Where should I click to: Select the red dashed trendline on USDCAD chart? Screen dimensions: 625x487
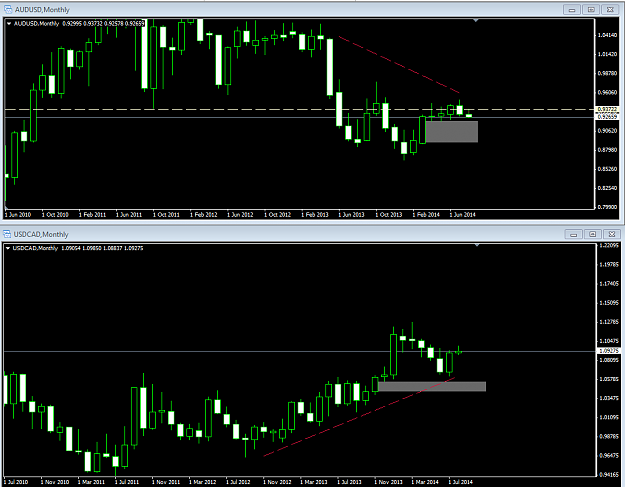pyautogui.click(x=359, y=416)
